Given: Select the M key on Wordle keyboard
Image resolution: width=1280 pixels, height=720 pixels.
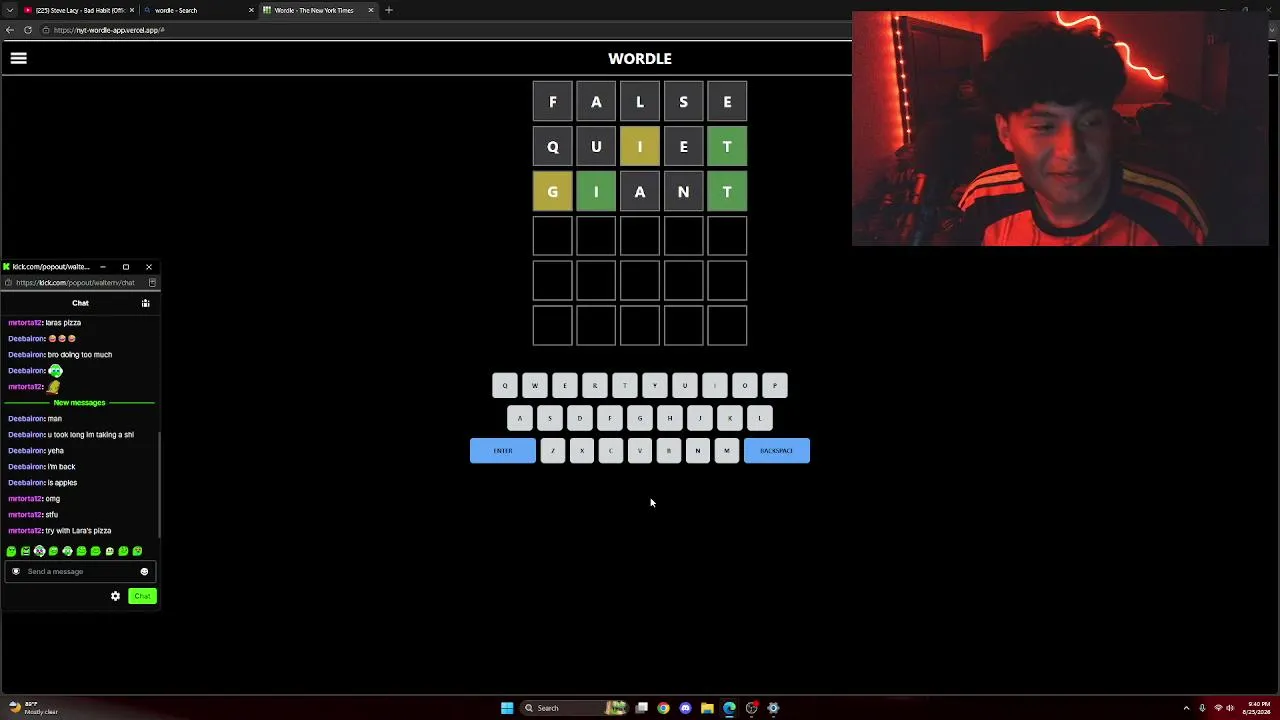Looking at the screenshot, I should point(727,451).
